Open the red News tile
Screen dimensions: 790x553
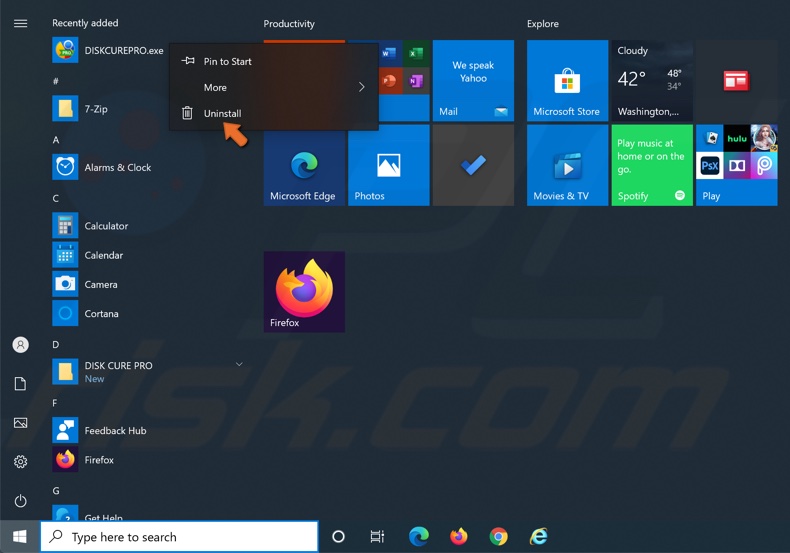736,81
